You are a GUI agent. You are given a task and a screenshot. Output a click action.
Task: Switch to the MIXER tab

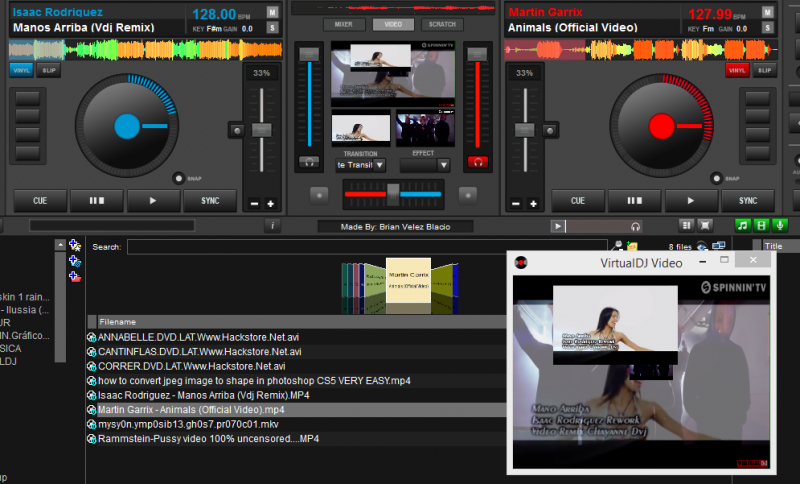344,24
